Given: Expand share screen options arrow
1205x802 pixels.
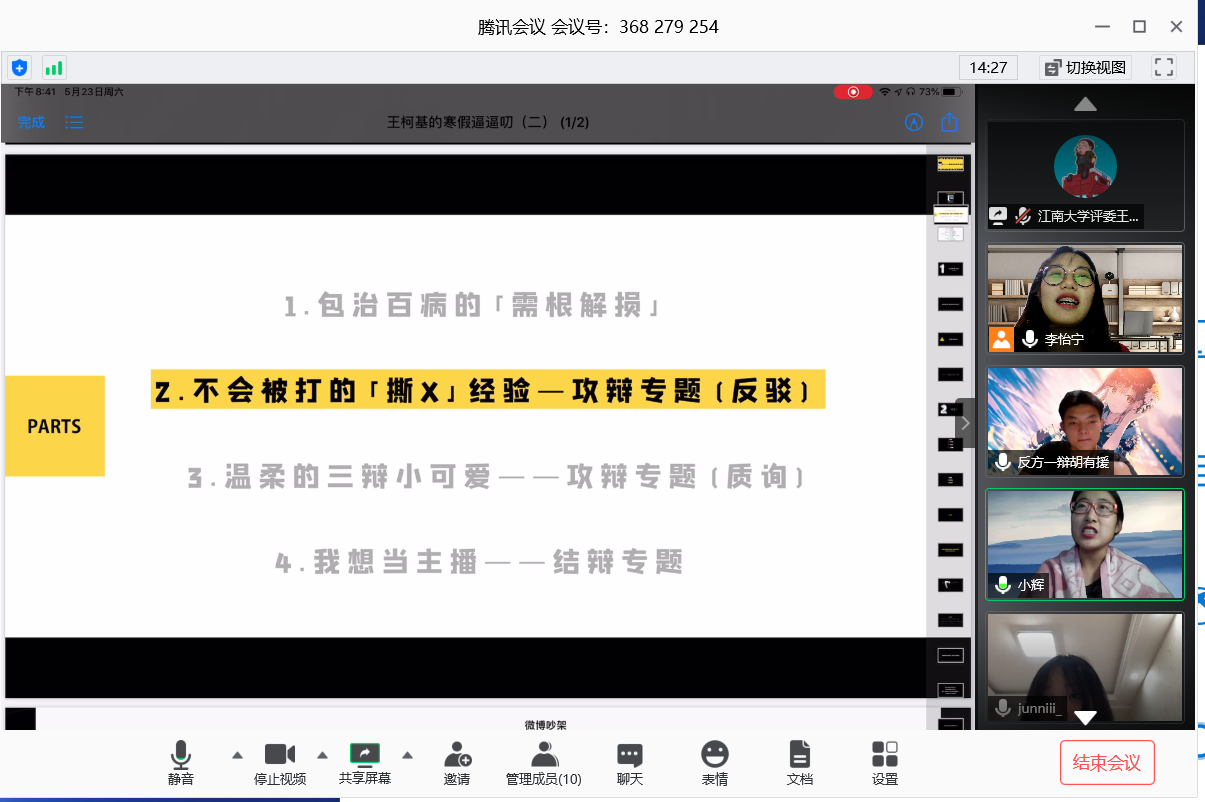Looking at the screenshot, I should [x=408, y=755].
